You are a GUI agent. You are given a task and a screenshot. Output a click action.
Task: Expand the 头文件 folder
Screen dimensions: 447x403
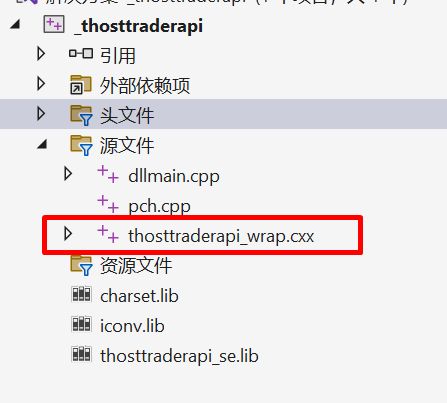(41, 114)
